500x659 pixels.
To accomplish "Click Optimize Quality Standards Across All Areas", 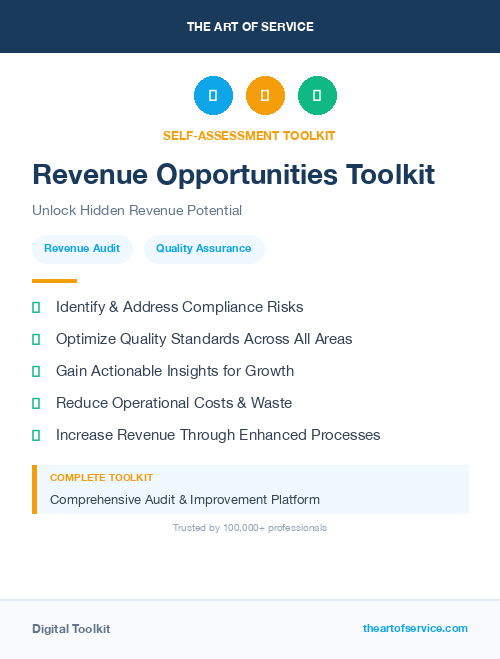I will (204, 339).
